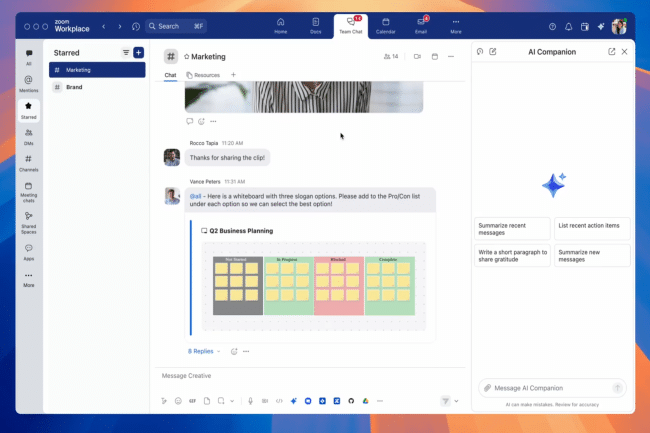Open More in the left sidebar
The height and width of the screenshot is (433, 650).
point(29,280)
